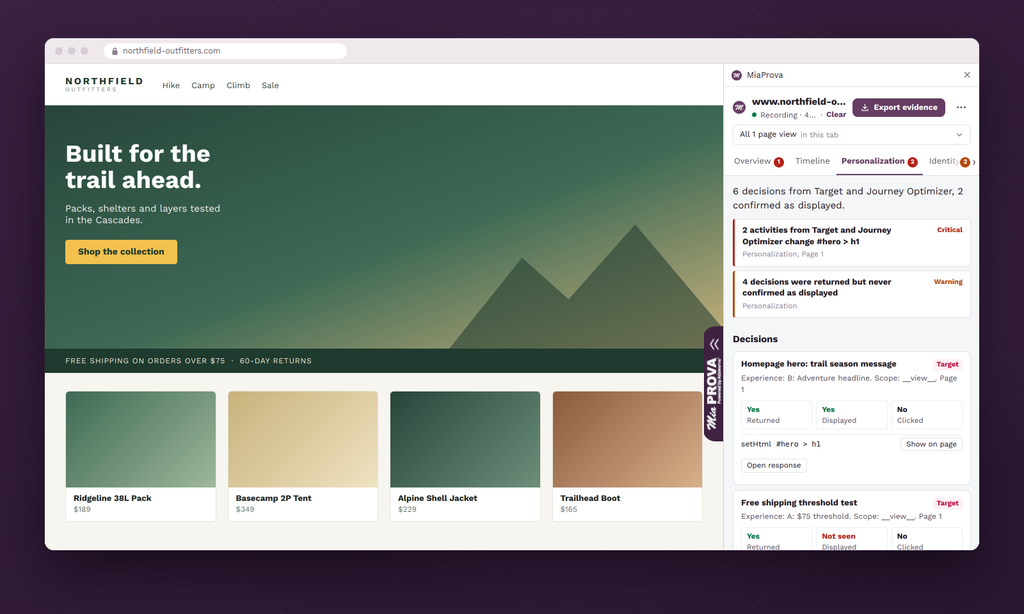
Task: Select the Personalization tab
Action: point(879,161)
